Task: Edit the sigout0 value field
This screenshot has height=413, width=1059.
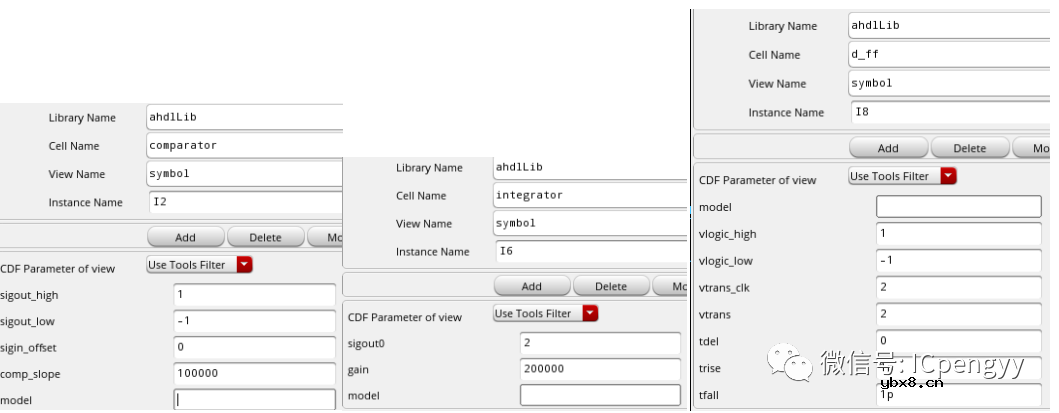Action: point(600,342)
